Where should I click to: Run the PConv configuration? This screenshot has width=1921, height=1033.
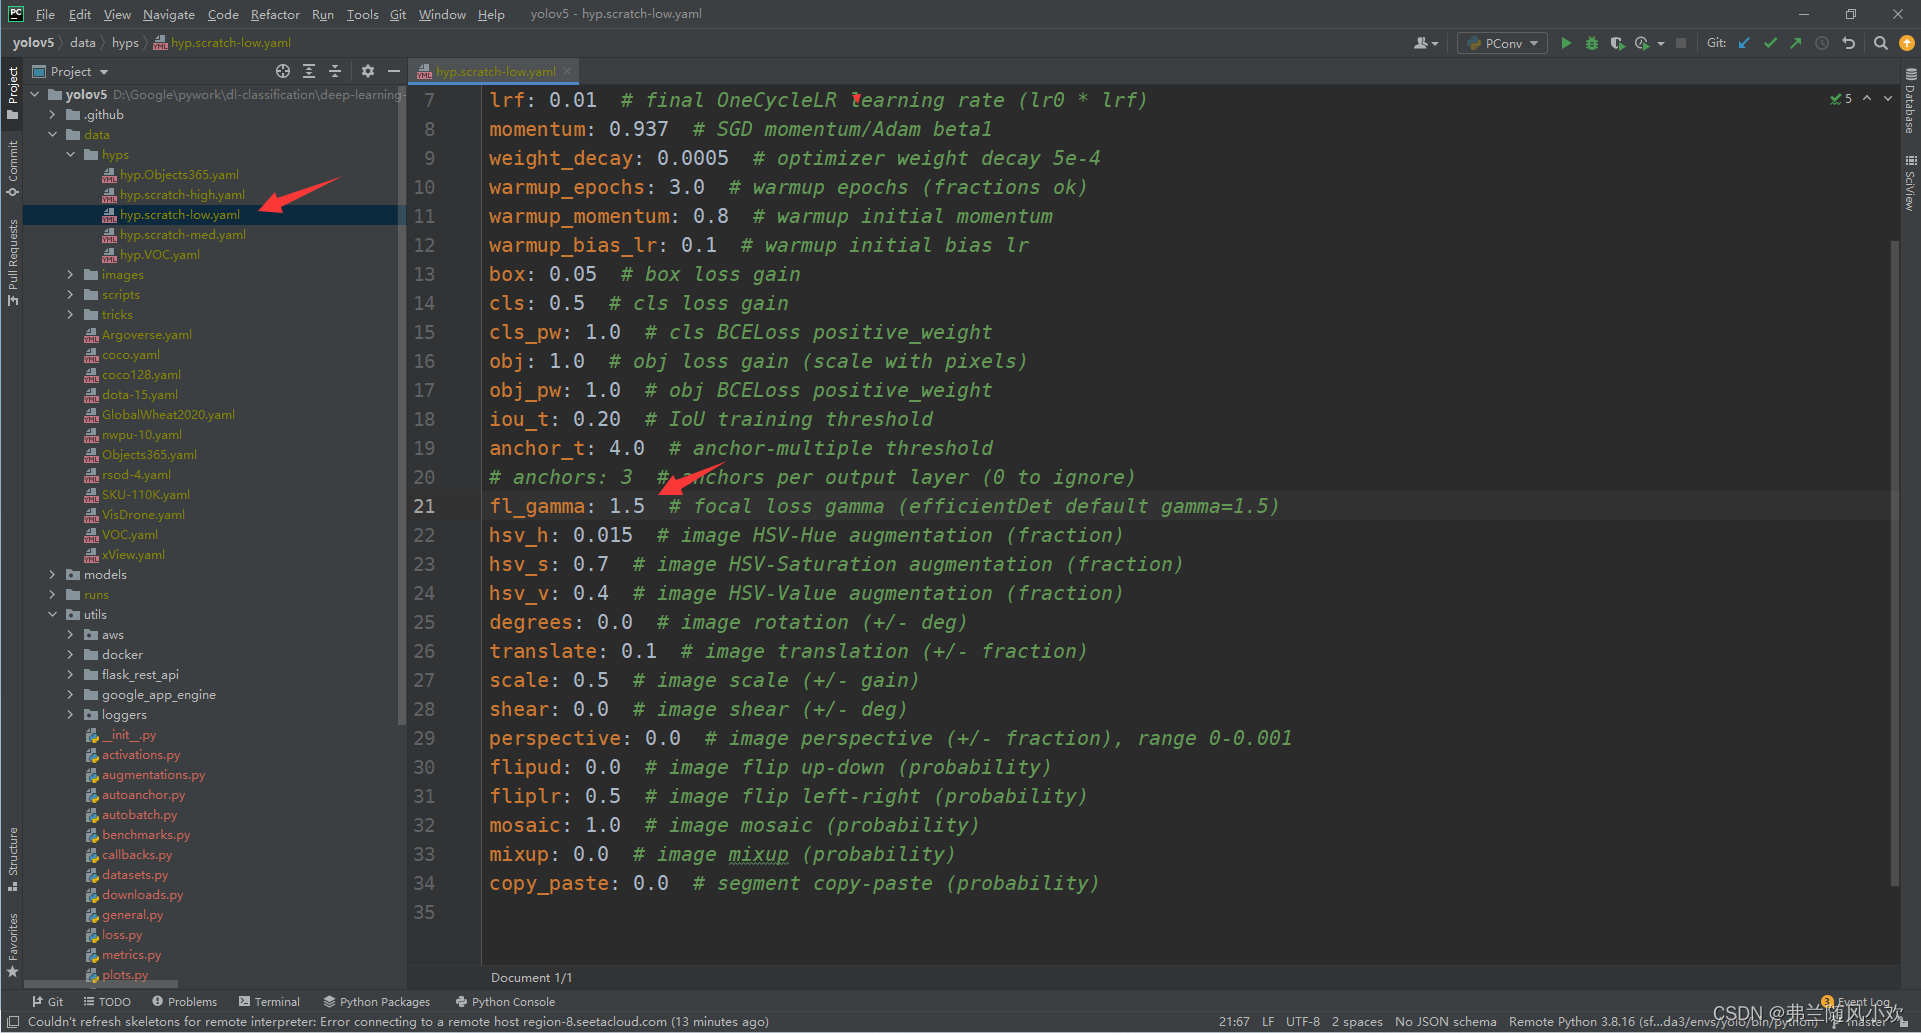tap(1566, 43)
